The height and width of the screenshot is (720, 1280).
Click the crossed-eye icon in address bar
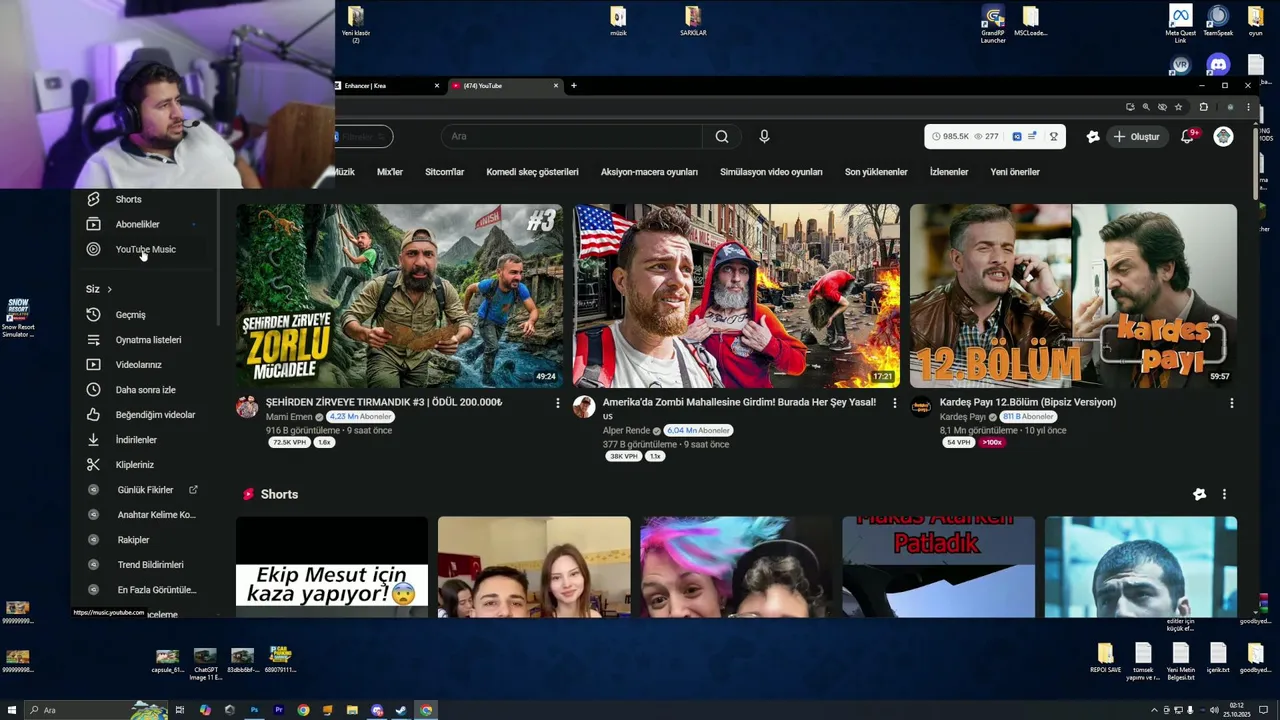click(x=1162, y=107)
